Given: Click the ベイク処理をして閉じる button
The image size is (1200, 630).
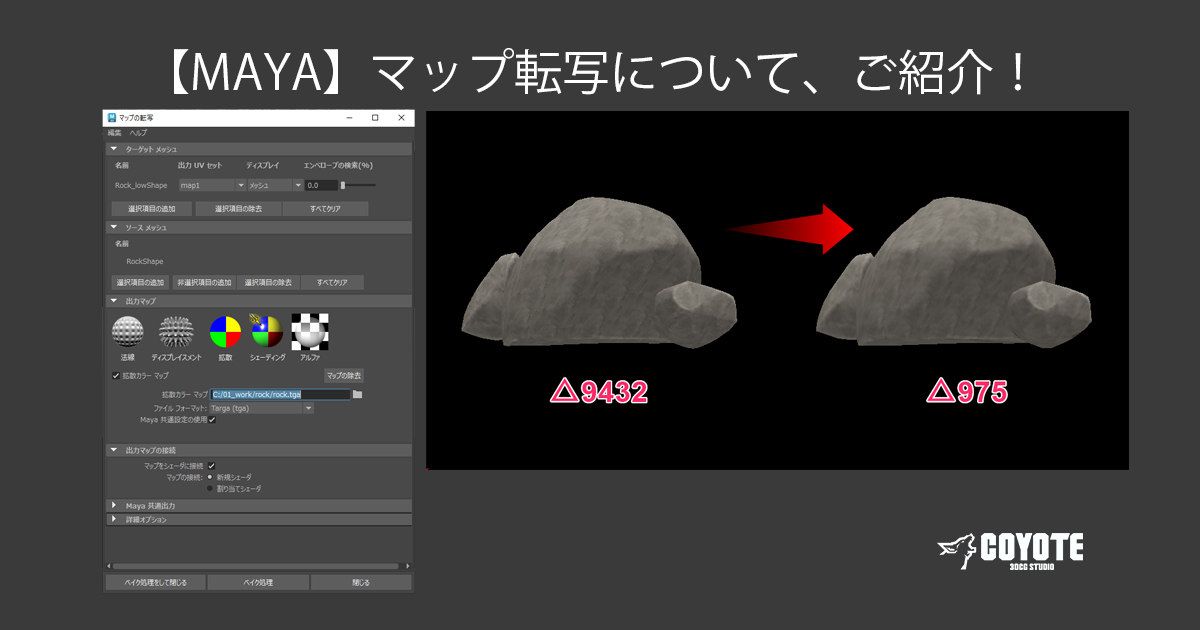Looking at the screenshot, I should point(156,582).
